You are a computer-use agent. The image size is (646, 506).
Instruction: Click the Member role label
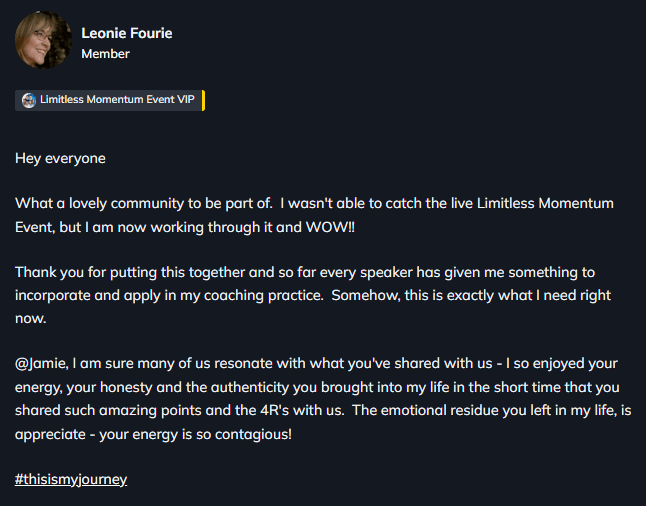click(105, 54)
